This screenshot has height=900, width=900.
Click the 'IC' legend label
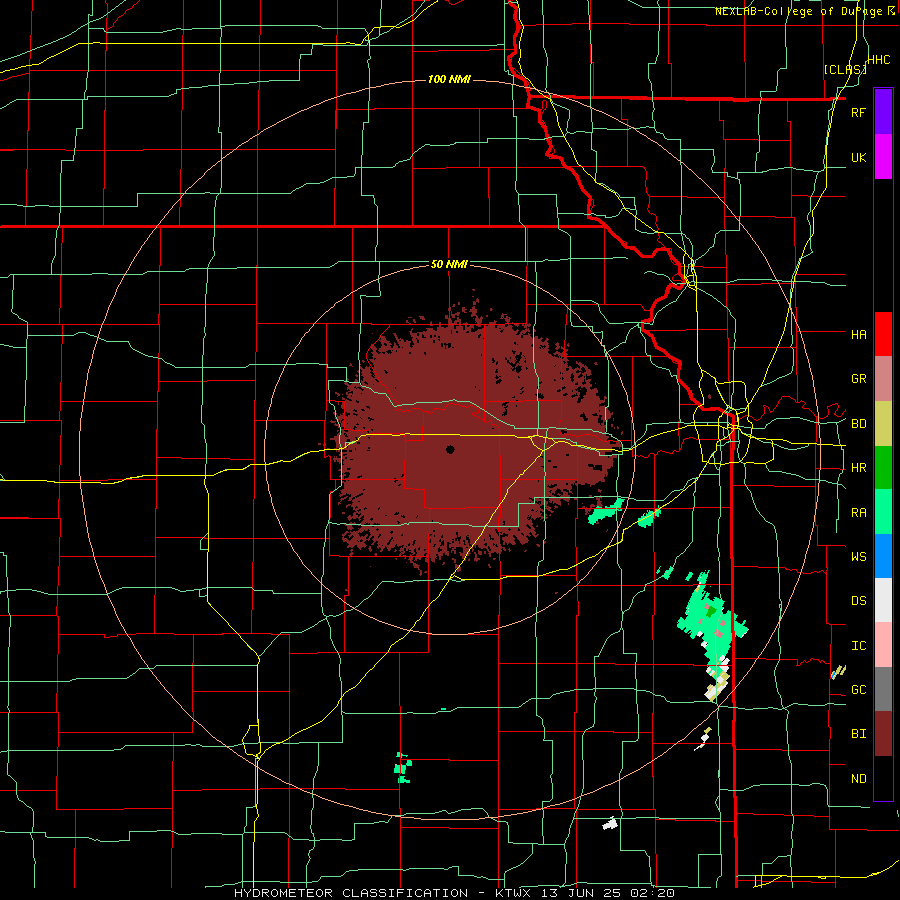click(x=858, y=646)
